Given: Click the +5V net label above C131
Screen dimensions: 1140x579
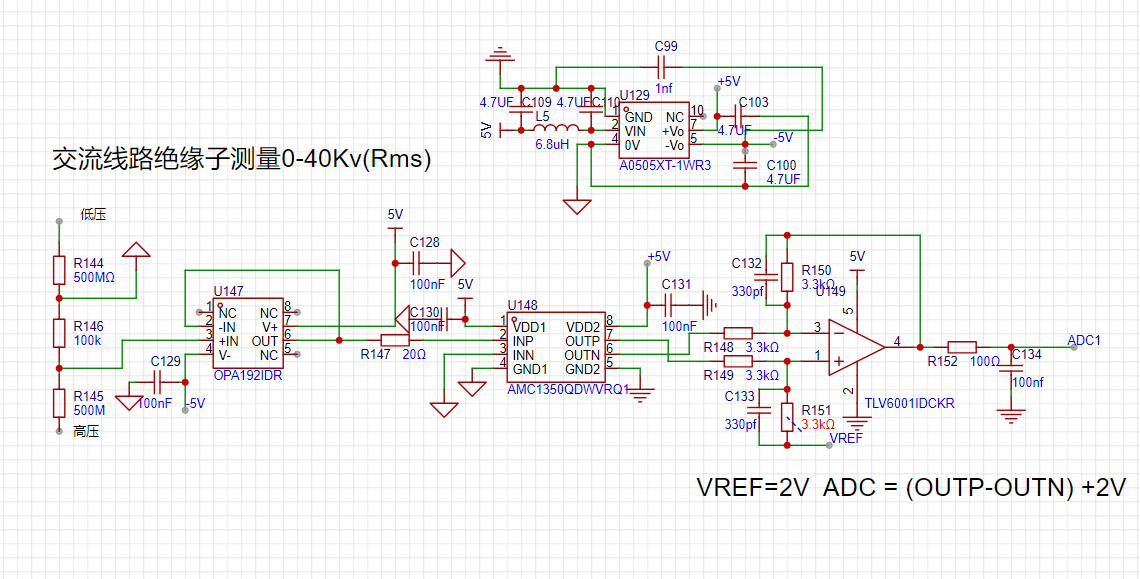Looking at the screenshot, I should pyautogui.click(x=658, y=256).
